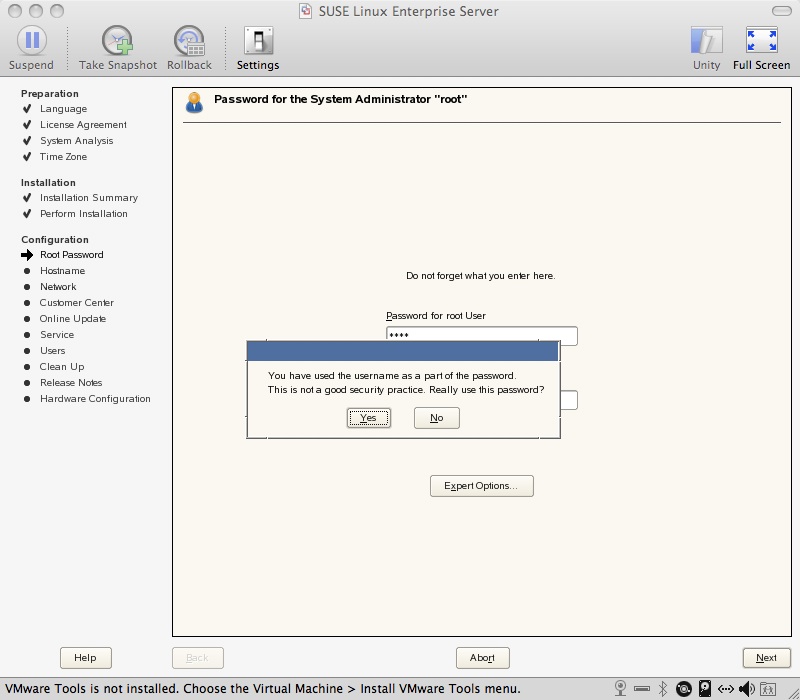Screen dimensions: 800x700
Task: Click the Perform Installation step
Action: coord(84,214)
